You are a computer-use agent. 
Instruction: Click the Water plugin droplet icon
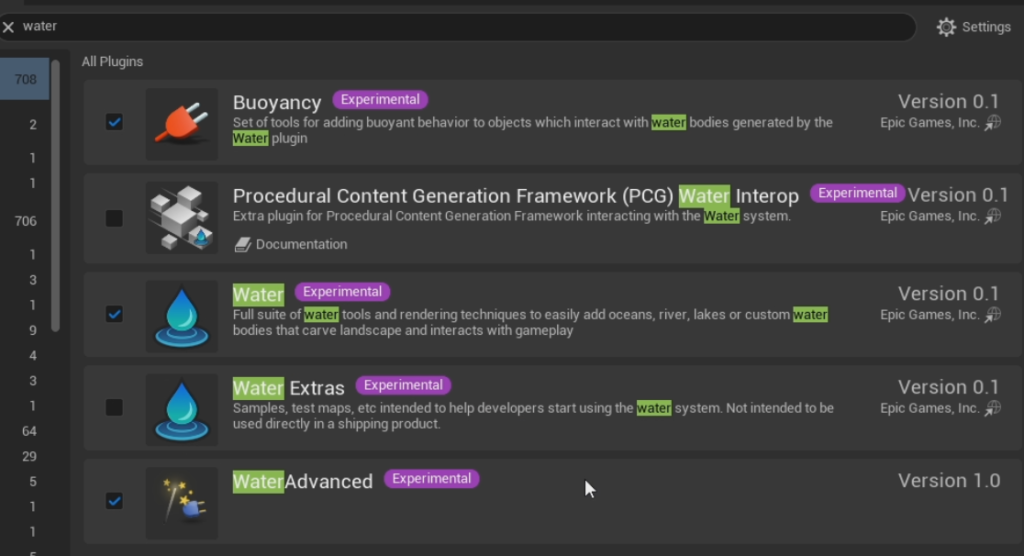[182, 317]
